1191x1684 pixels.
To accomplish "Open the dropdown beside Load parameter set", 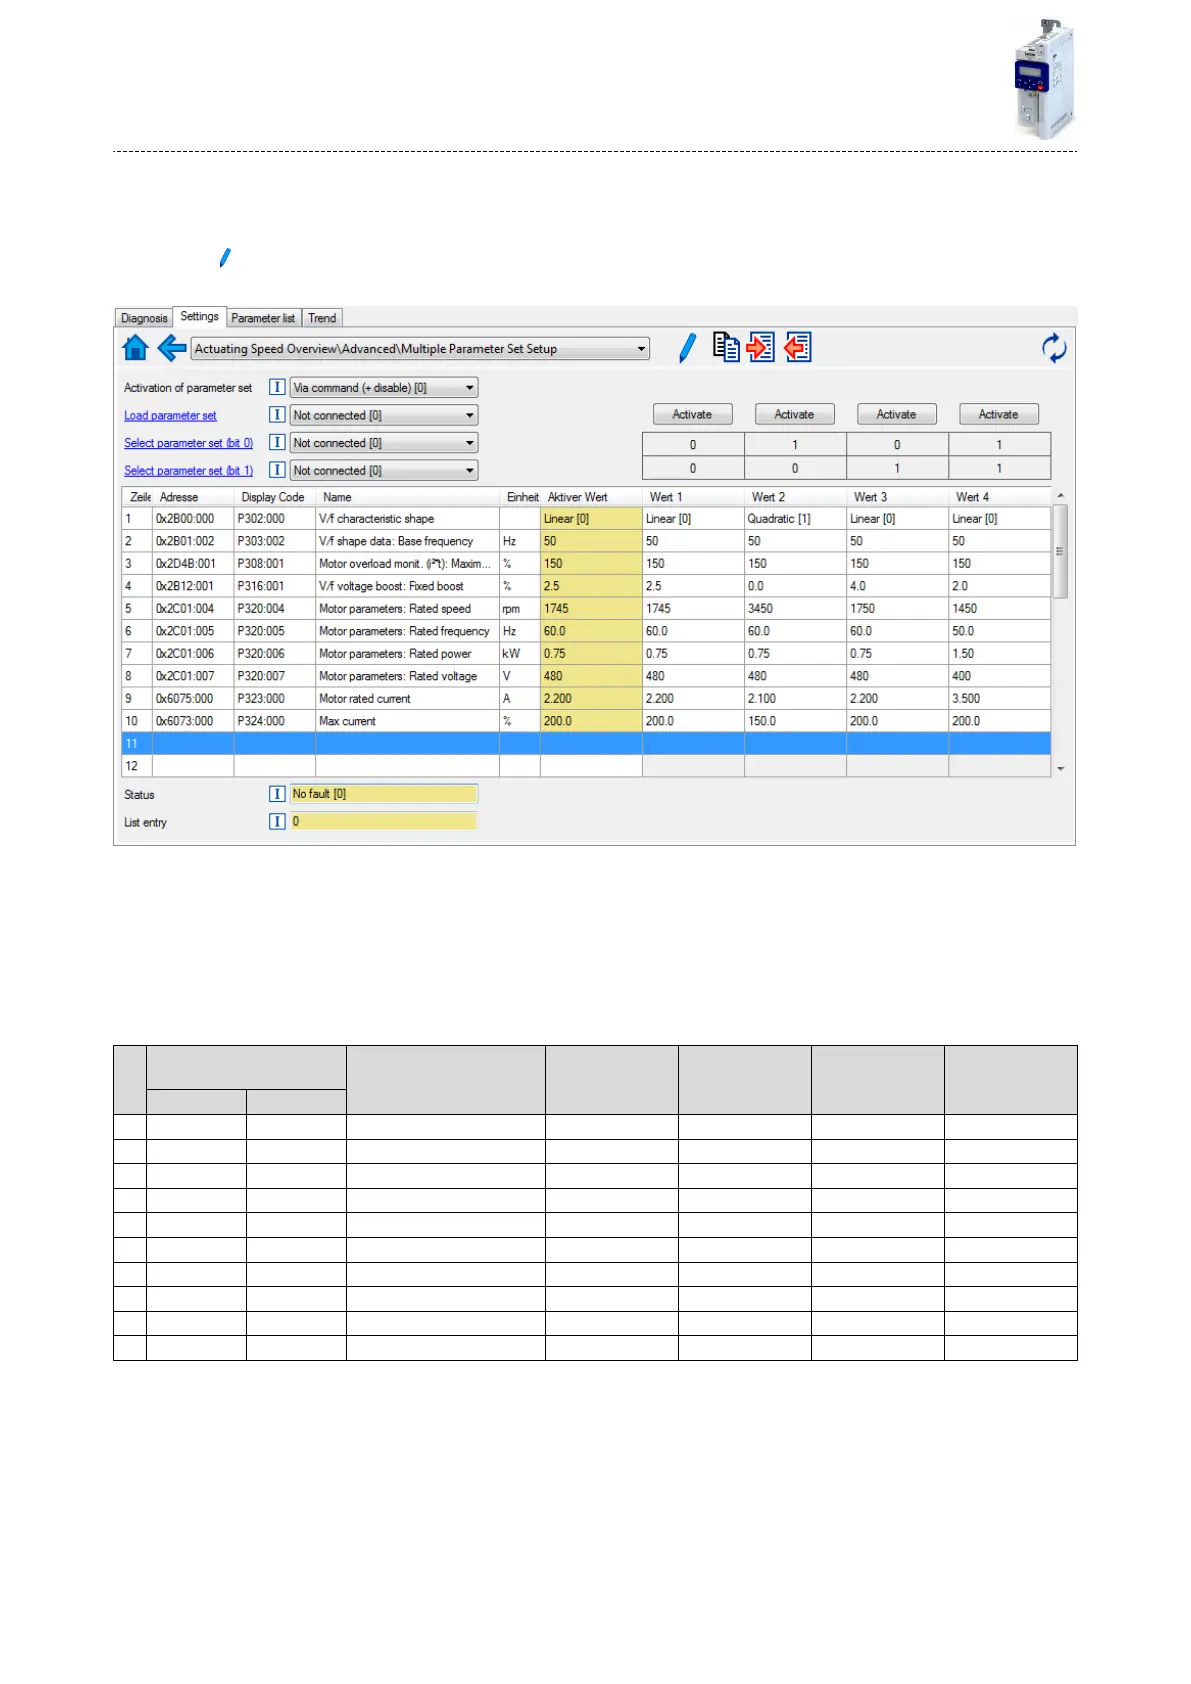I will pyautogui.click(x=469, y=415).
